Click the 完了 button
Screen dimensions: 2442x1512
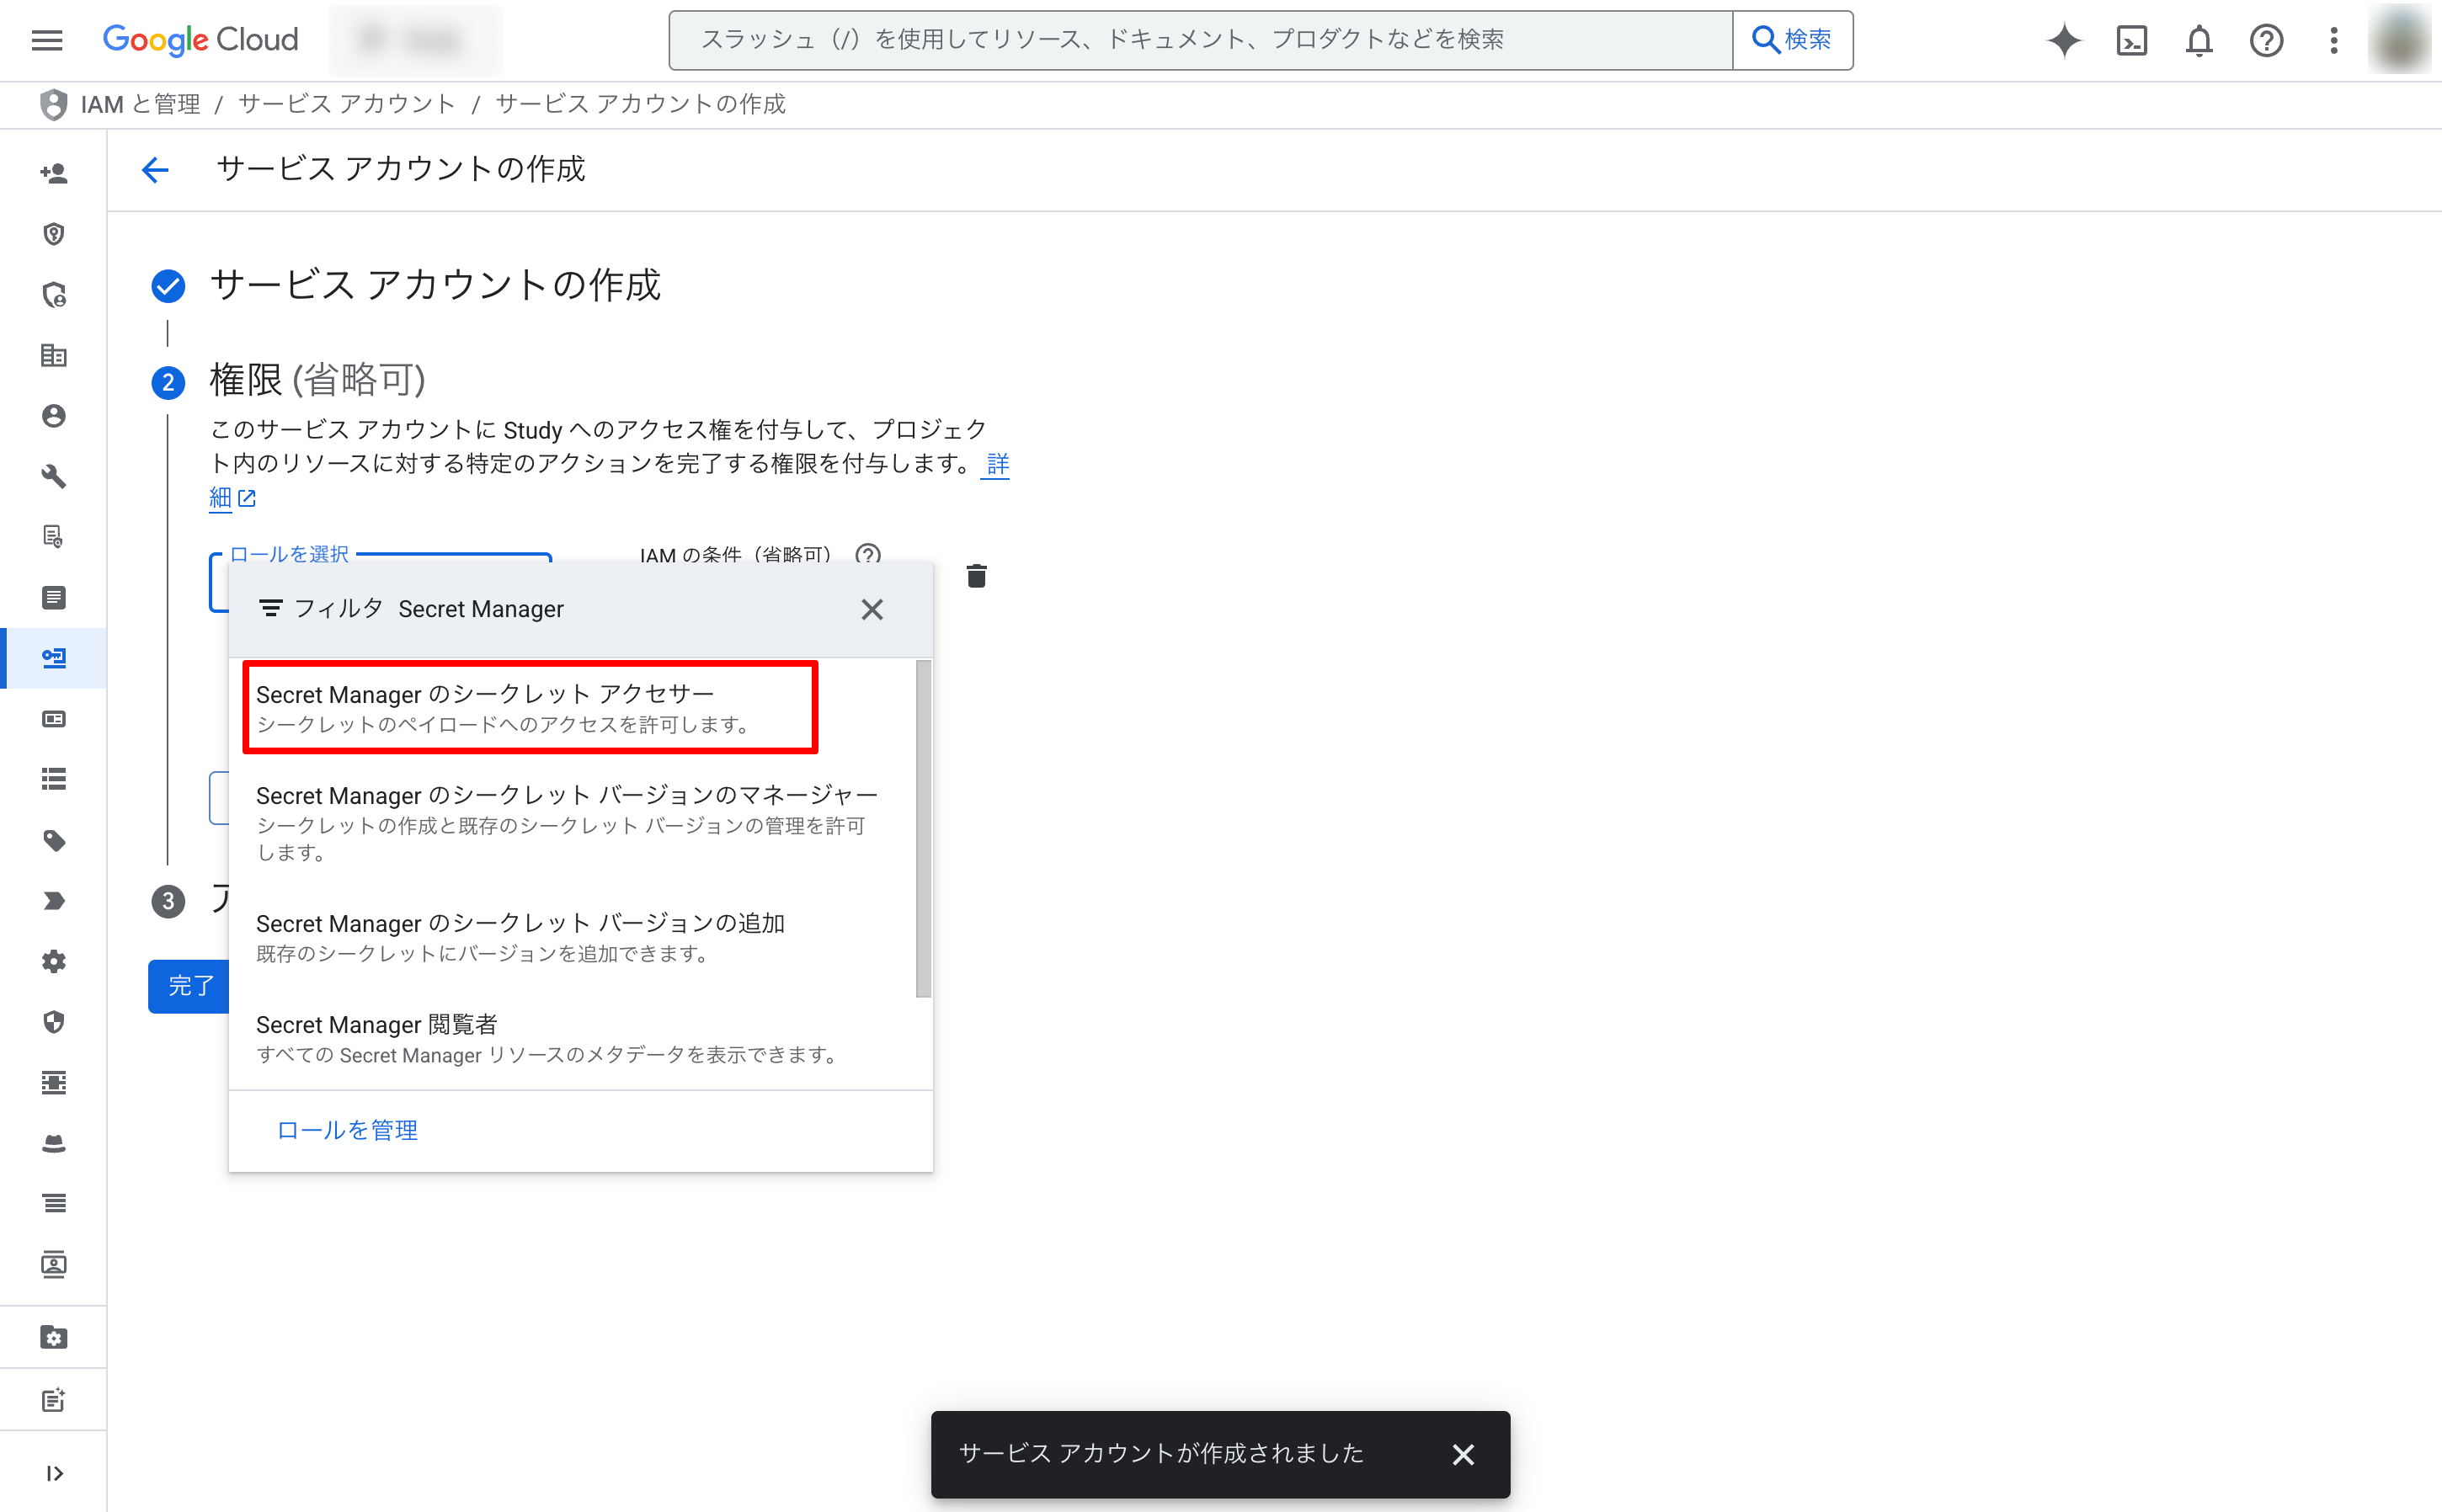(190, 986)
